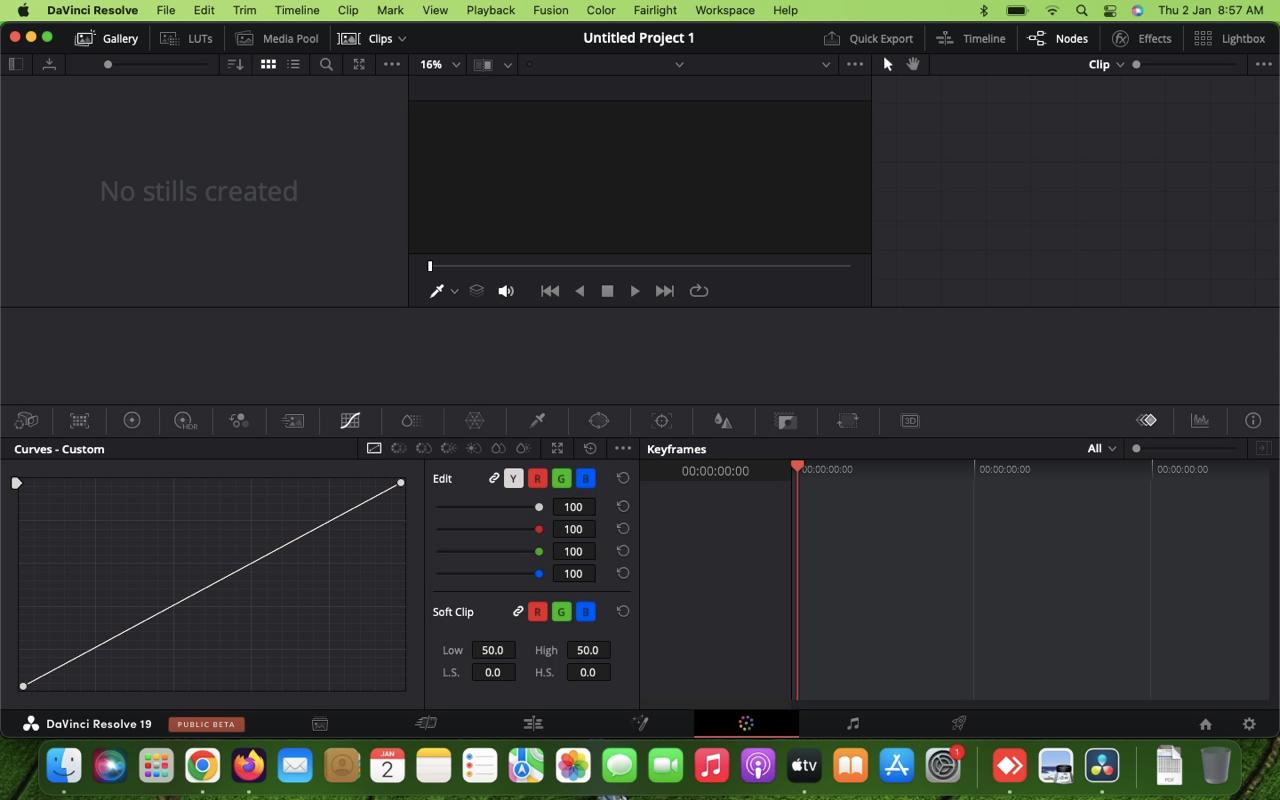Open the 3D stereoscopic palette
This screenshot has width=1280, height=800.
tap(910, 421)
